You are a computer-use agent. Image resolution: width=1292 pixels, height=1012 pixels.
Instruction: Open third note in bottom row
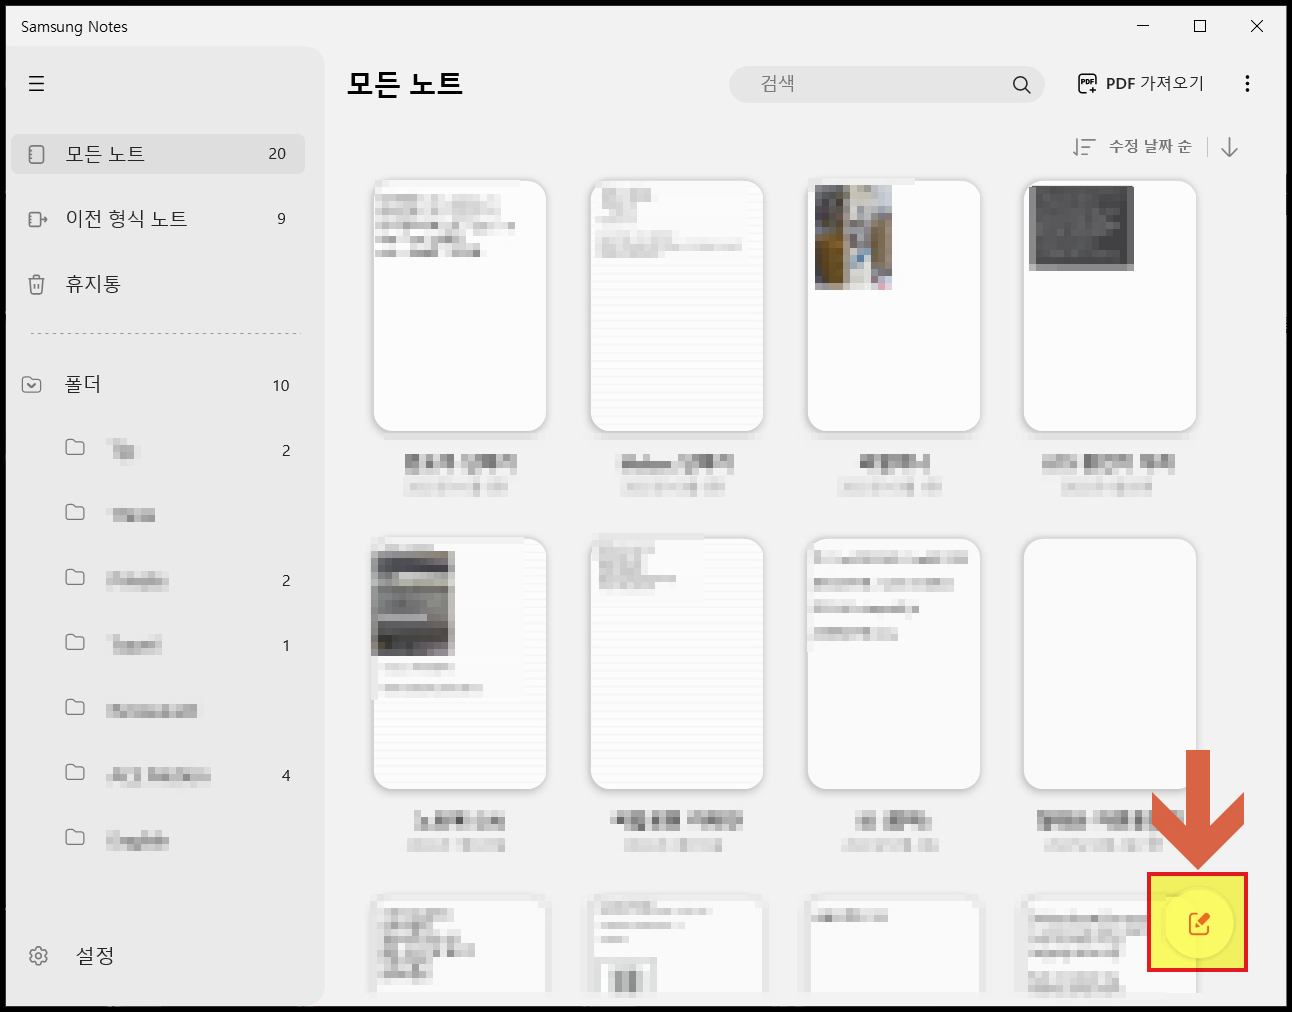click(x=894, y=945)
